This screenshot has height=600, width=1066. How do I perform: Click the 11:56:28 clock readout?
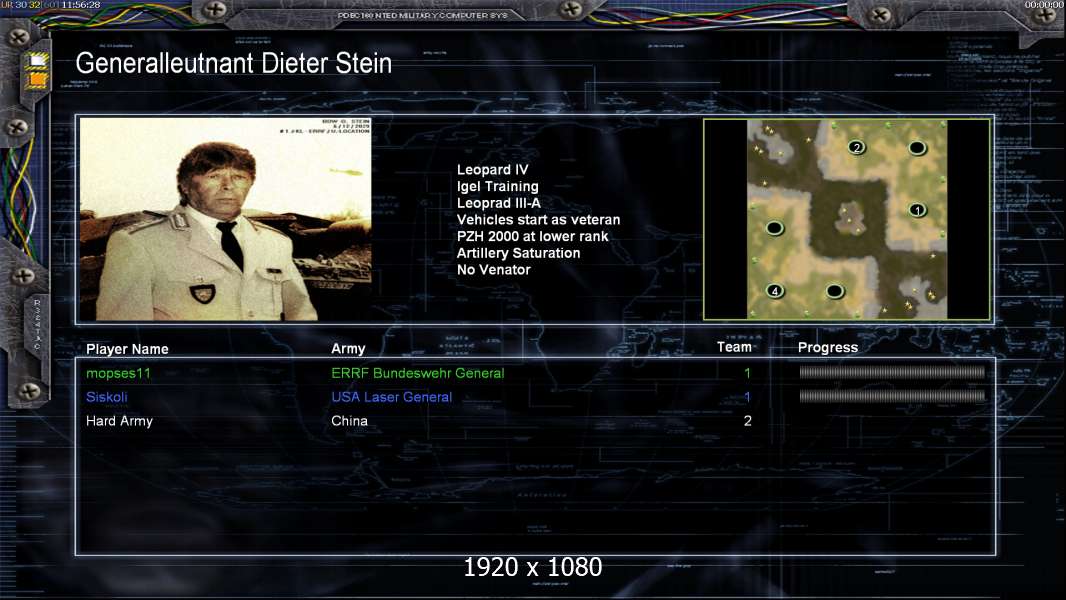[81, 5]
